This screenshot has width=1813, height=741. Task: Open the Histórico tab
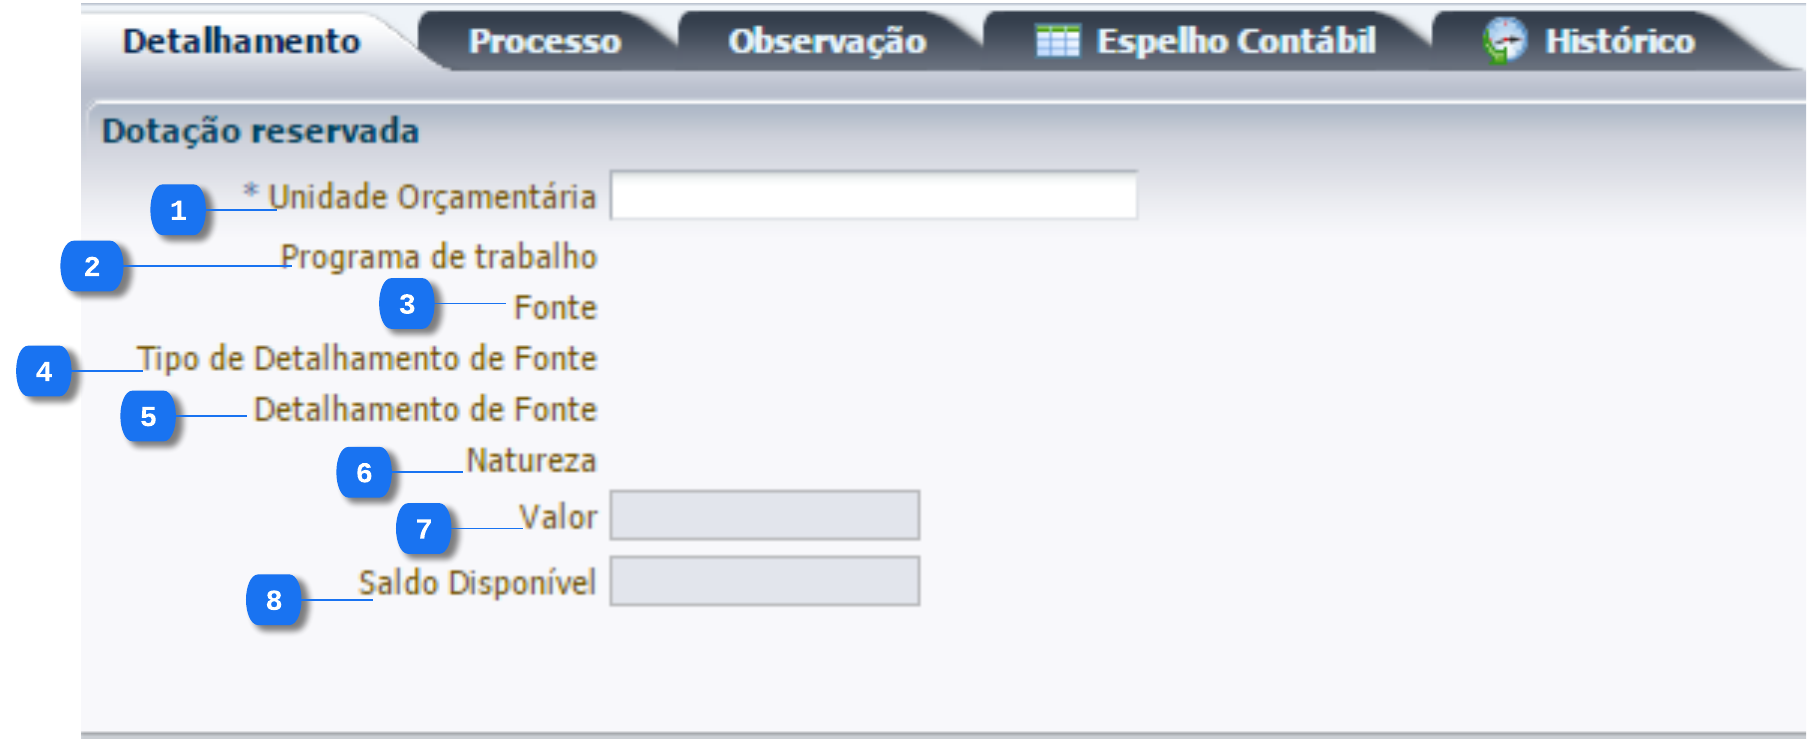point(1619,41)
